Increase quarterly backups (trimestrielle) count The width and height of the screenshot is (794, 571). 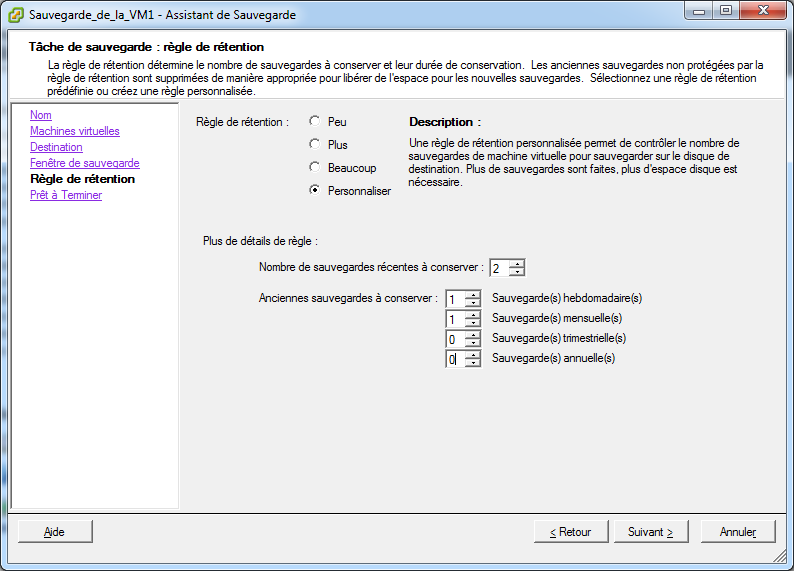click(x=472, y=335)
